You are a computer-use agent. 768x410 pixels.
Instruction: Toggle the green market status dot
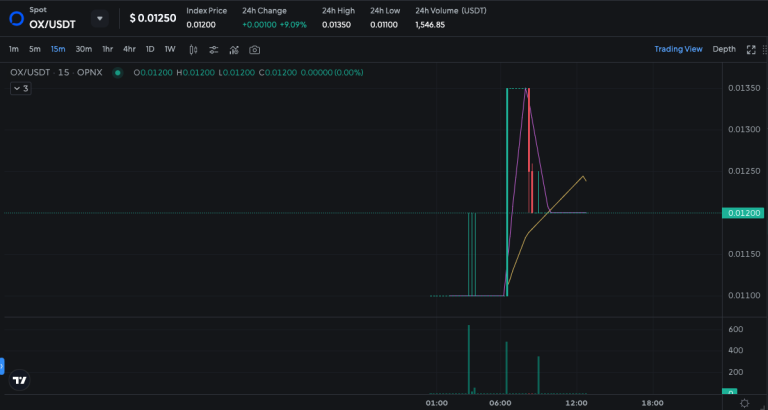point(118,72)
